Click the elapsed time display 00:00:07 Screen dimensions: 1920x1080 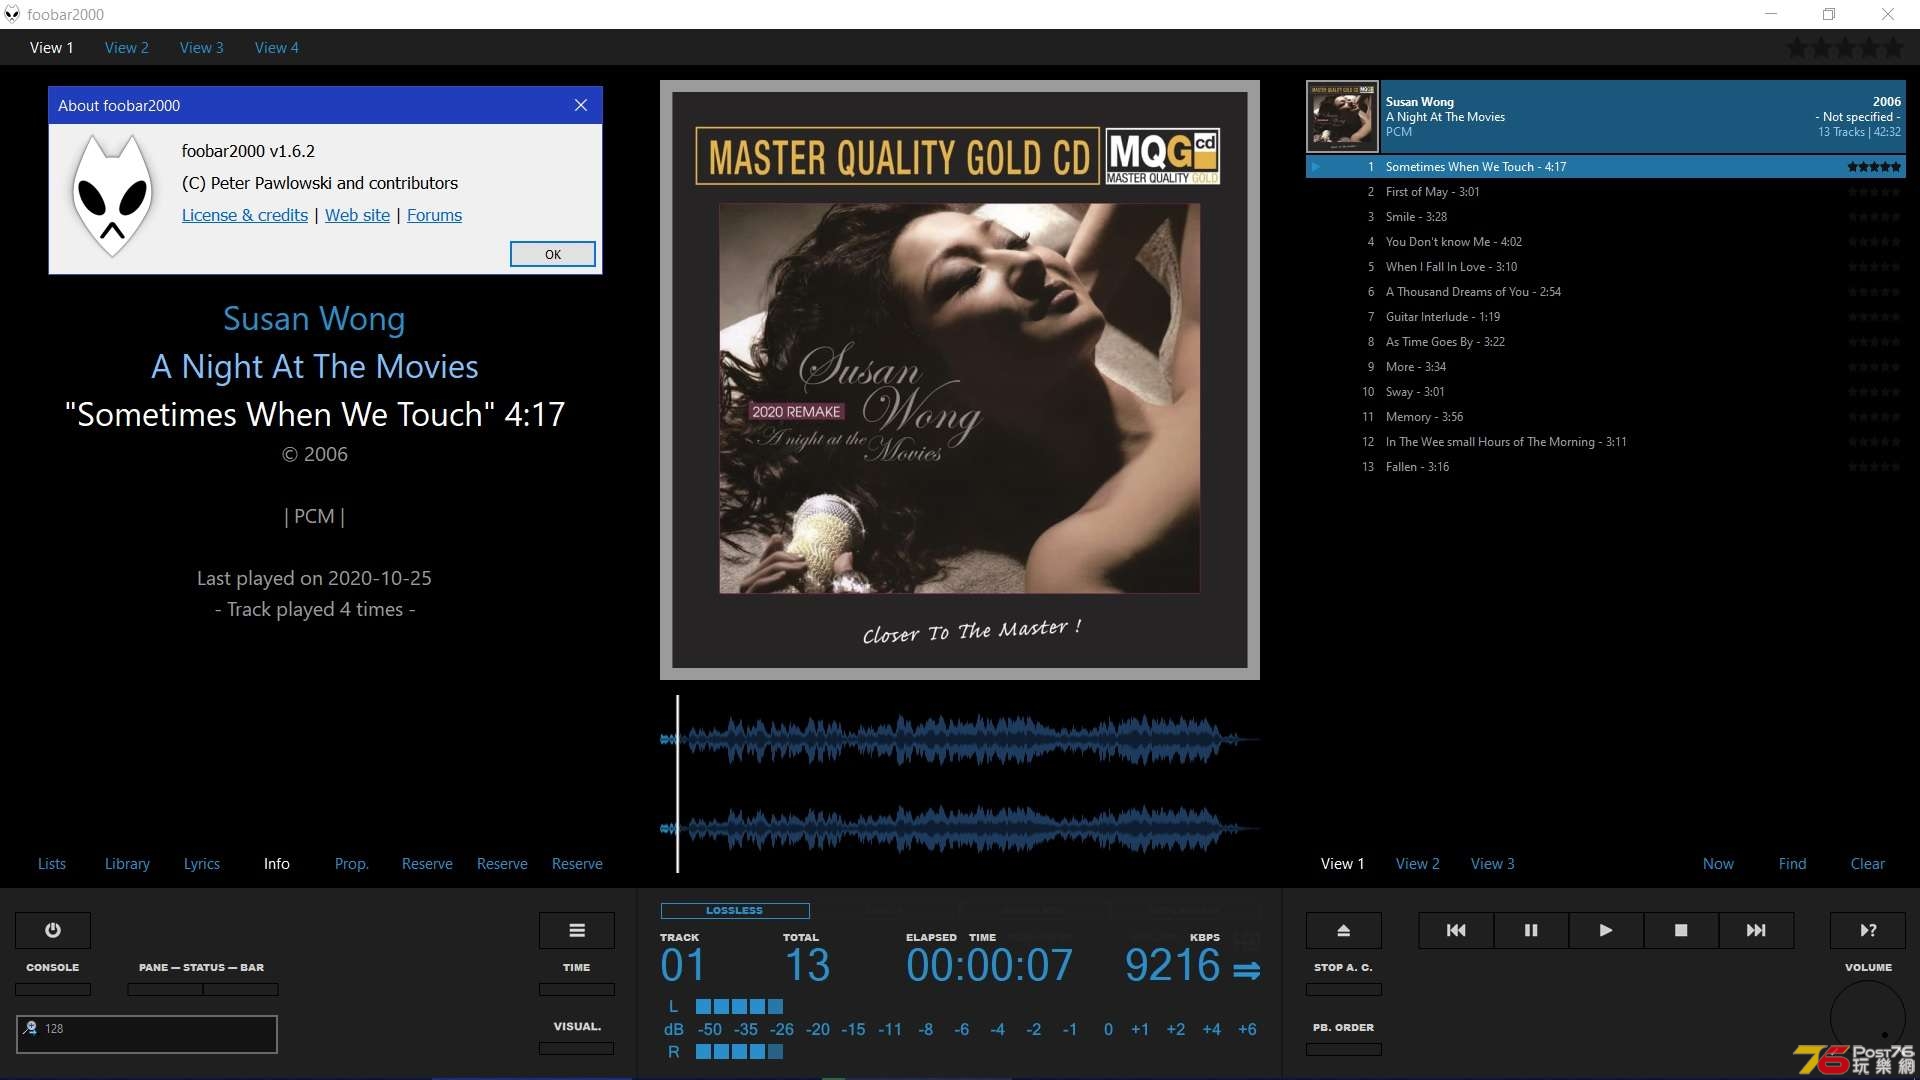pos(989,966)
